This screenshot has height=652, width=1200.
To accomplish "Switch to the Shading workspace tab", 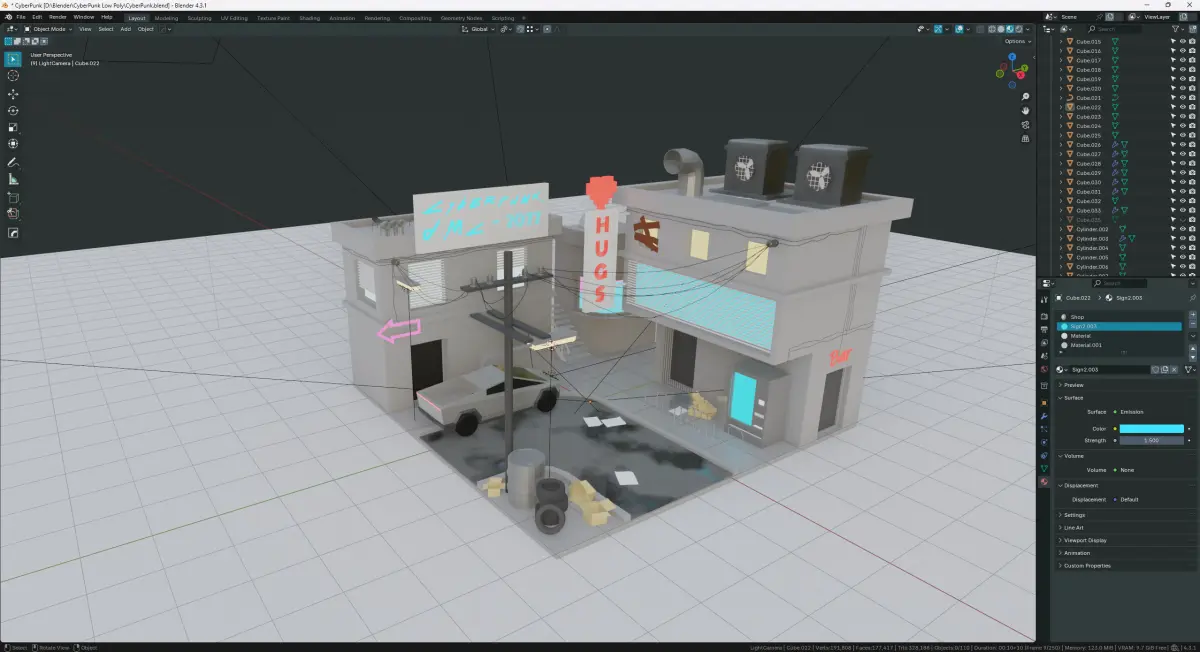I will (309, 18).
